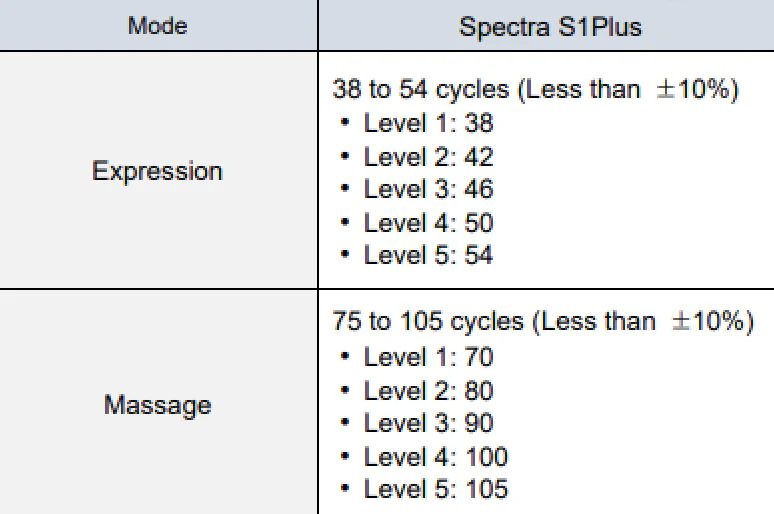The image size is (774, 514).
Task: Pick the "Level 5: 105" line
Action: point(435,489)
